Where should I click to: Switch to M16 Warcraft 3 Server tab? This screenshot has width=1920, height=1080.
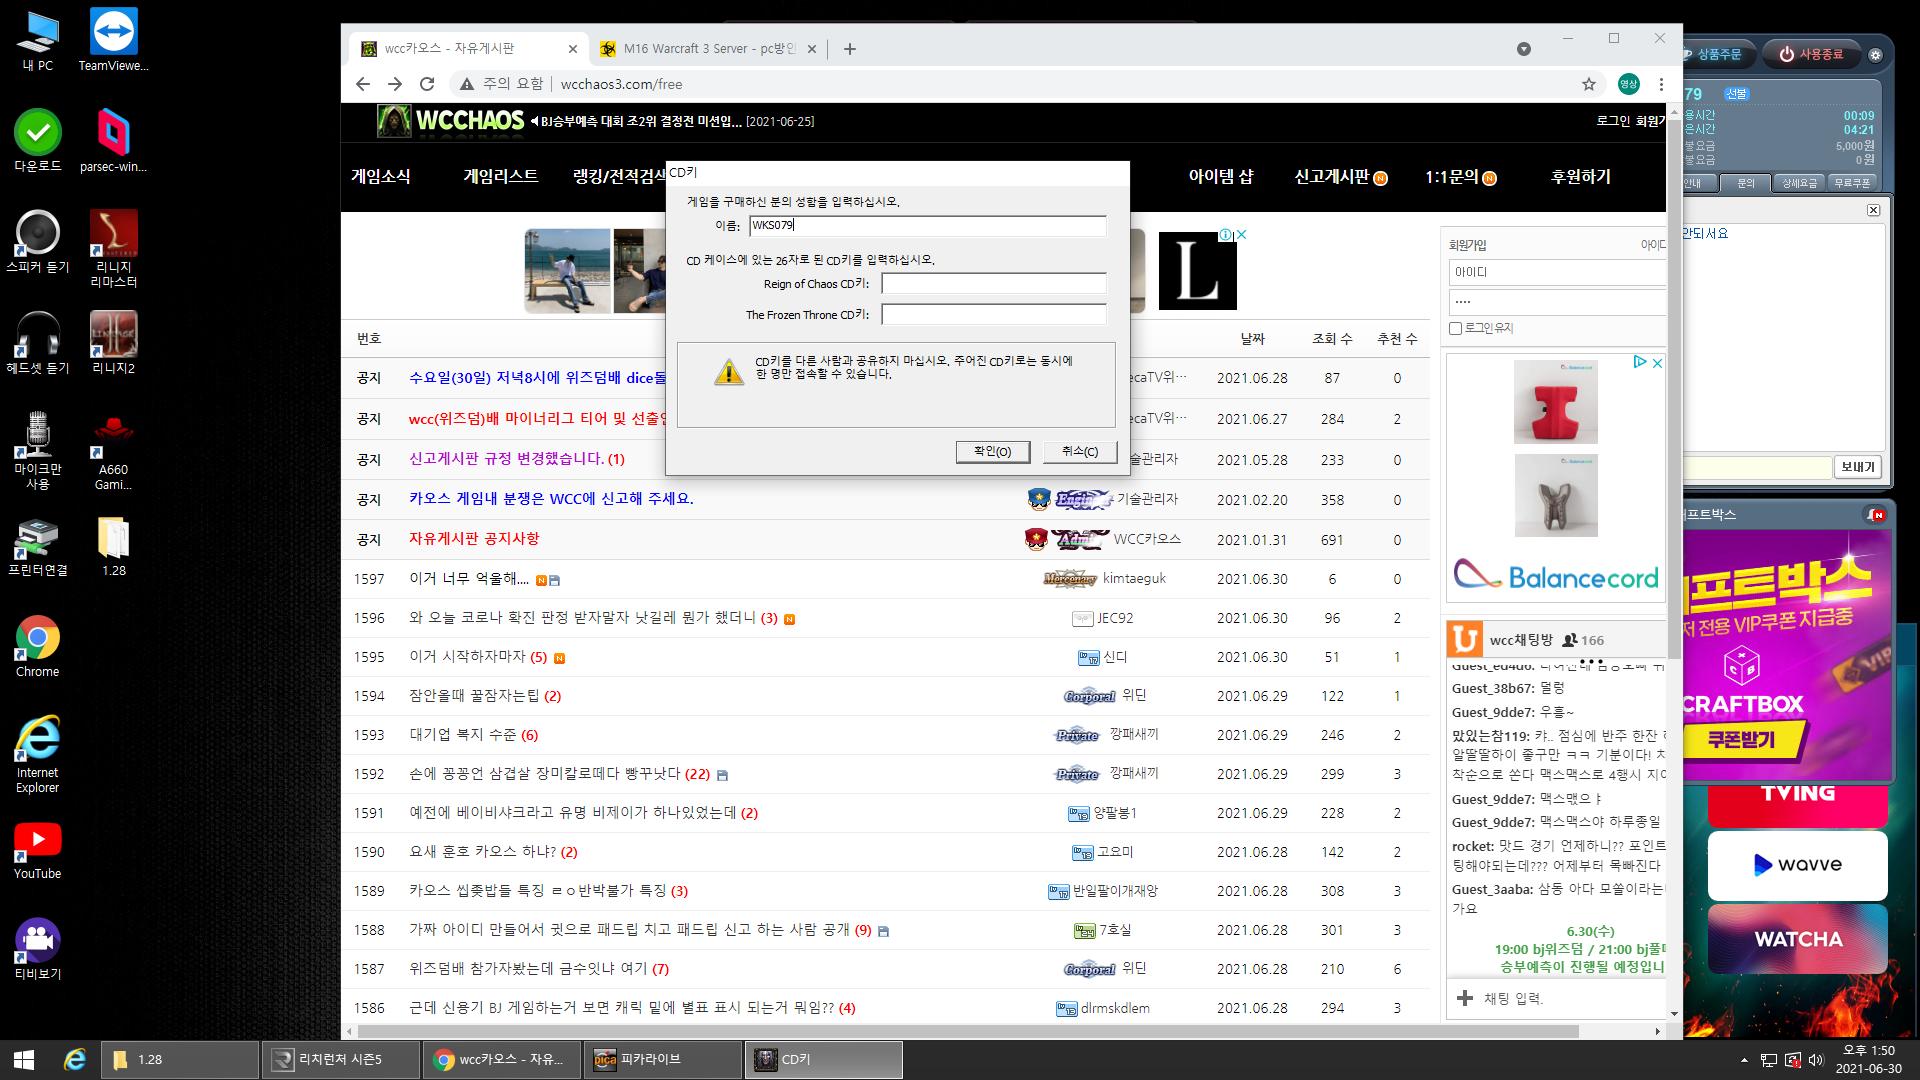pyautogui.click(x=708, y=48)
